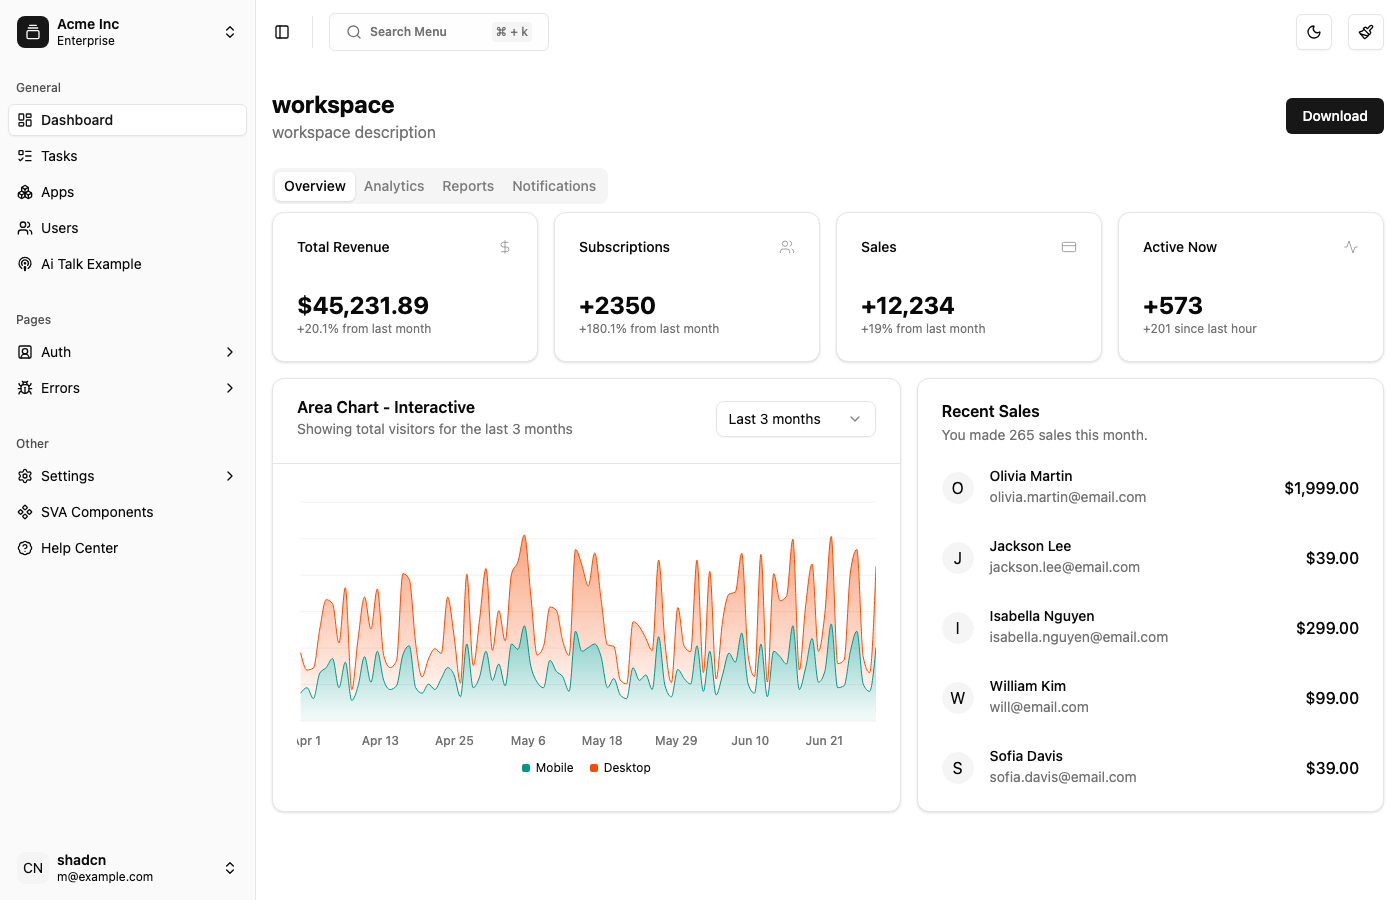Switch to the Analytics tab
1400x900 pixels.
point(393,186)
